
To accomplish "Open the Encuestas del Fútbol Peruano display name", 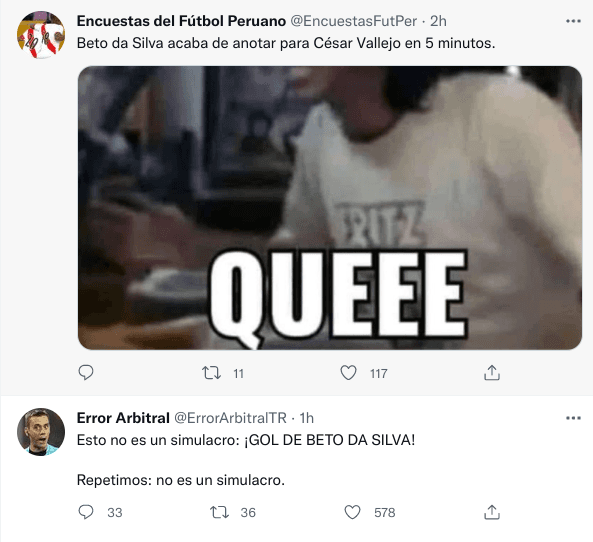I will coord(181,21).
